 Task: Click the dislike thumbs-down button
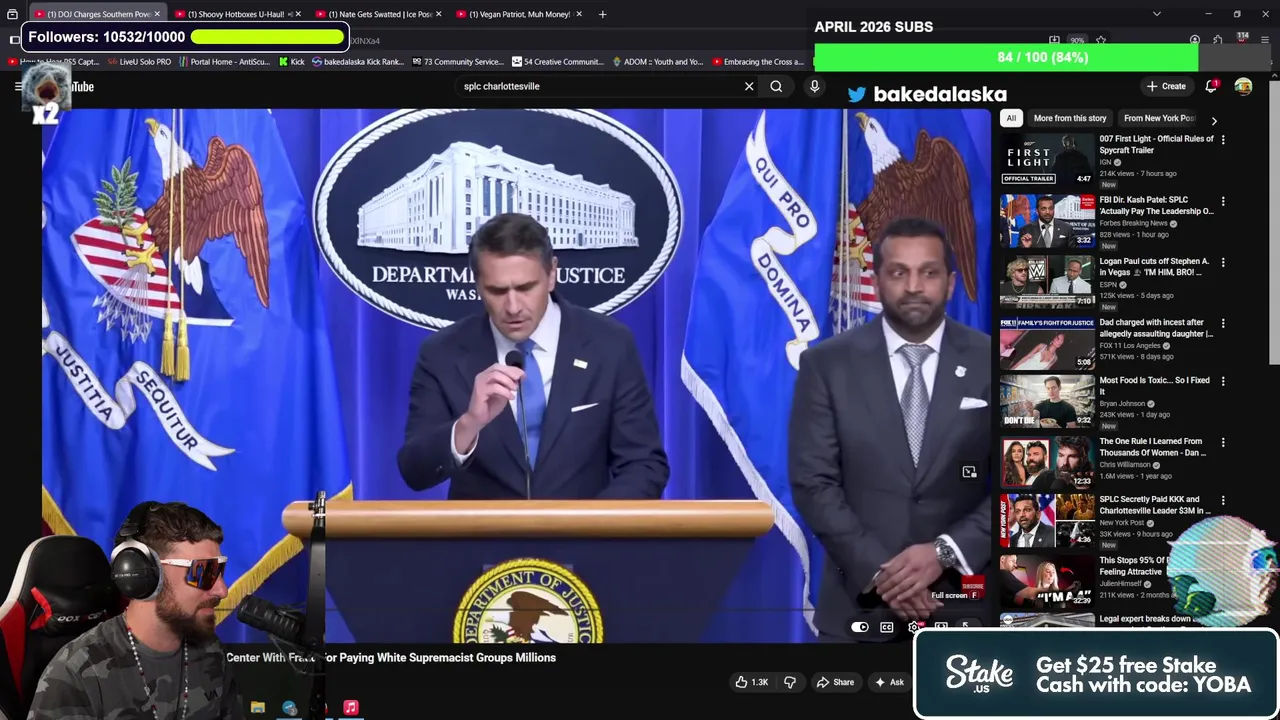coord(790,682)
